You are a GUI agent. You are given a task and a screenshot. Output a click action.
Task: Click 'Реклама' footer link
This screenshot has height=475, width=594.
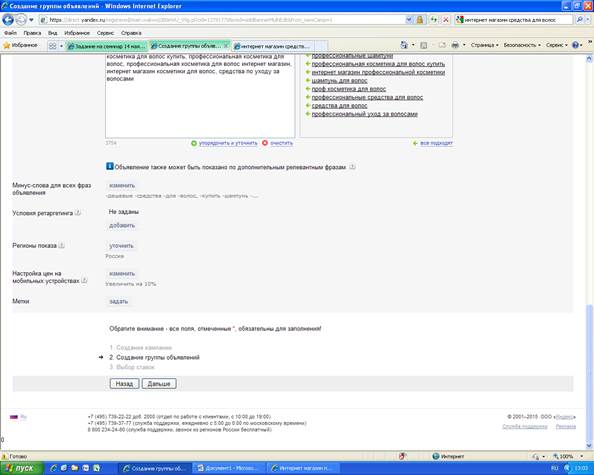coord(566,427)
